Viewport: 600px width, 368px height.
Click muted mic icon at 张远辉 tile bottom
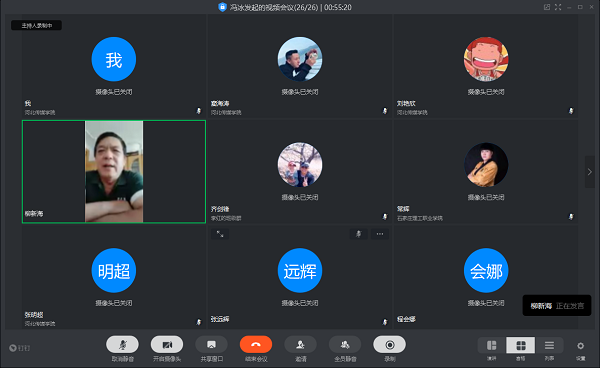385,322
